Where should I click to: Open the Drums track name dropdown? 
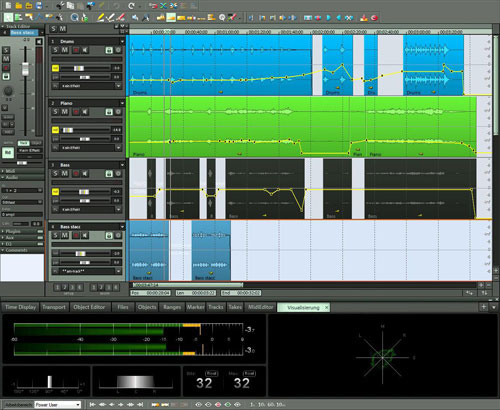pos(122,42)
